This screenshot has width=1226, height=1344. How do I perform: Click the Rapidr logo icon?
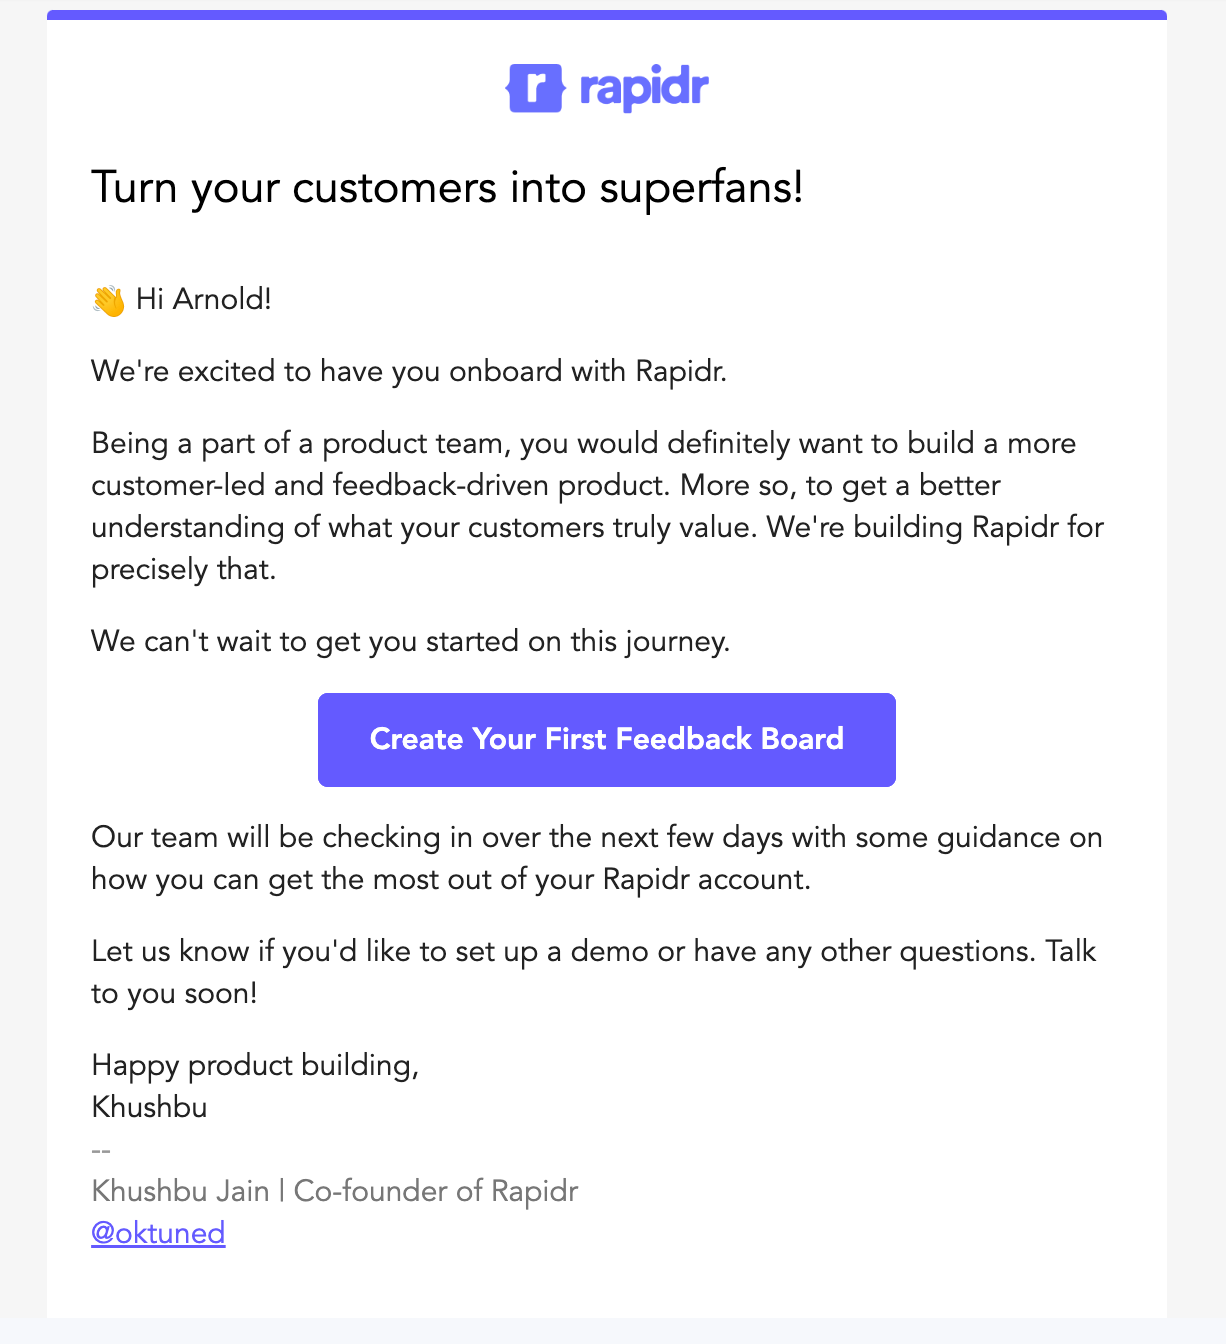click(535, 88)
